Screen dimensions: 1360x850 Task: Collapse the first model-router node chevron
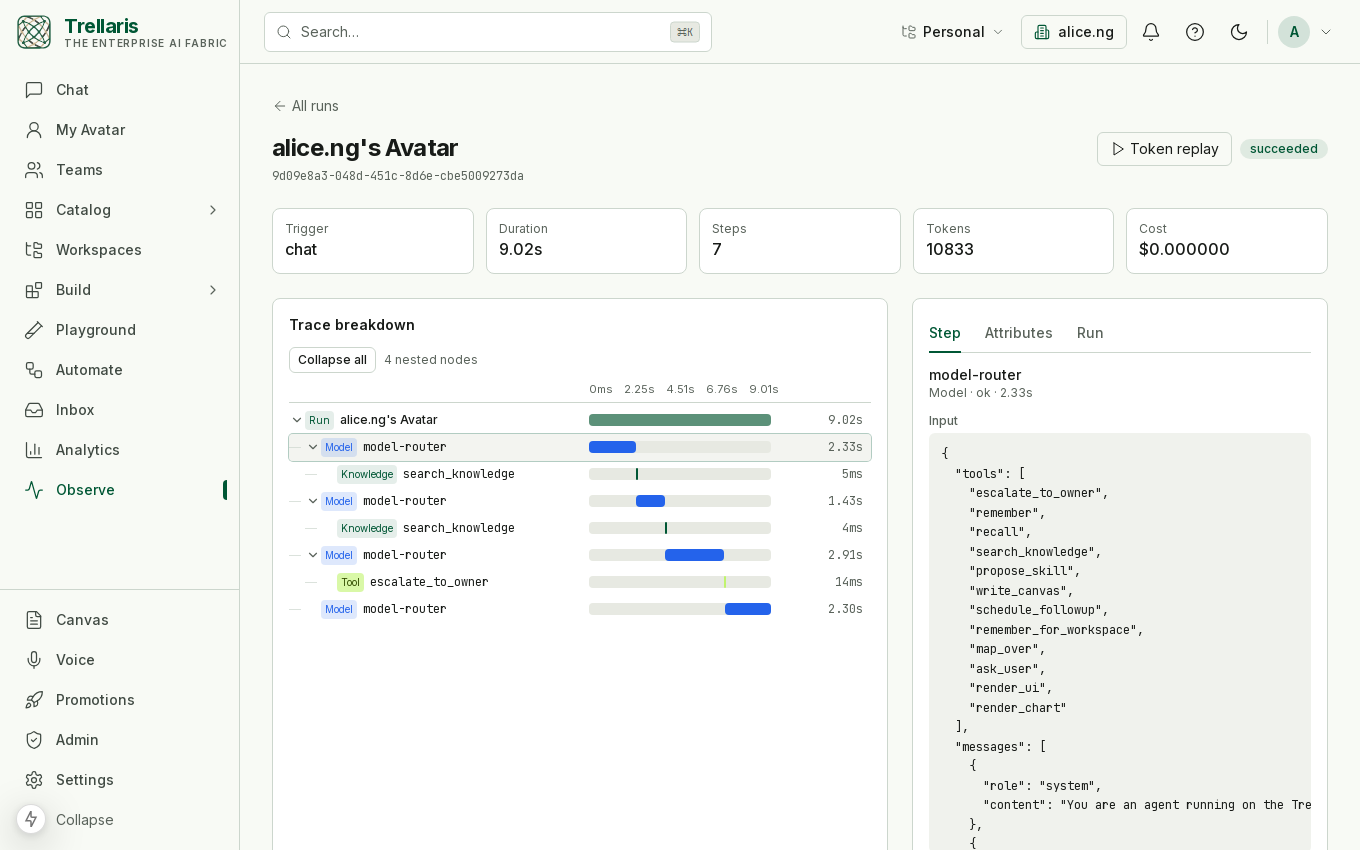coord(313,447)
